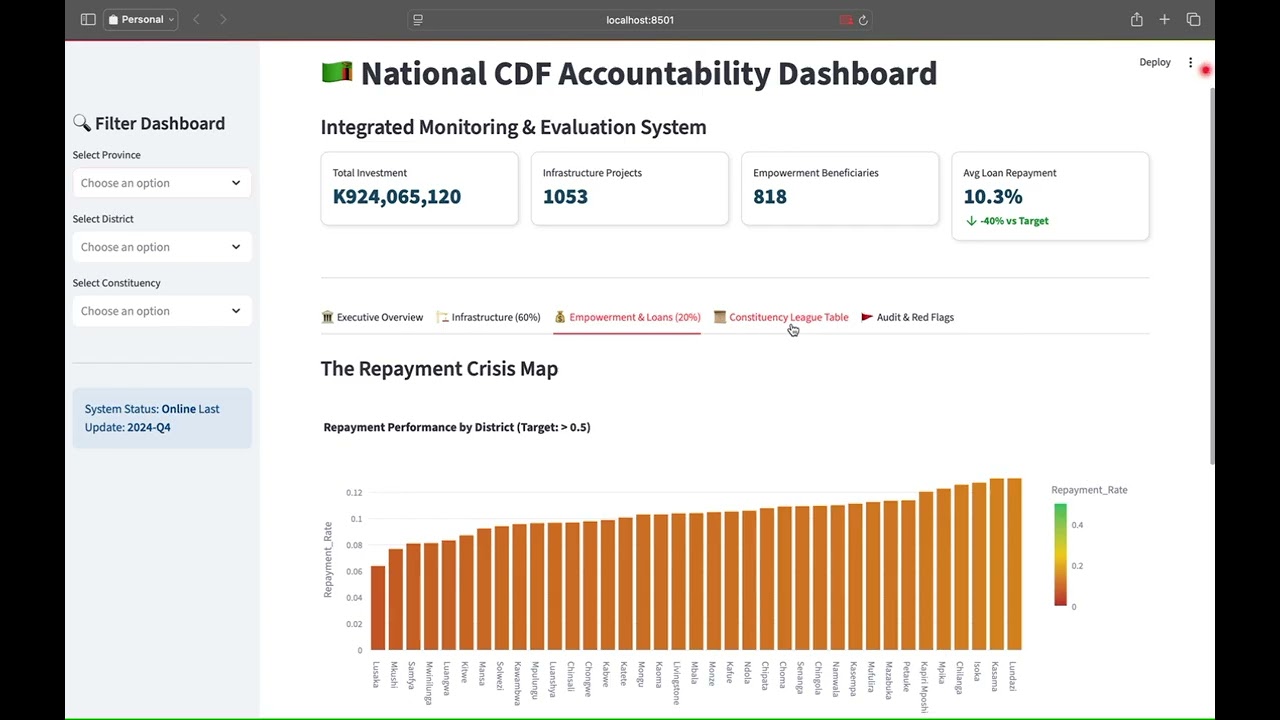
Task: Toggle the browser sidebar icon
Action: tap(88, 19)
